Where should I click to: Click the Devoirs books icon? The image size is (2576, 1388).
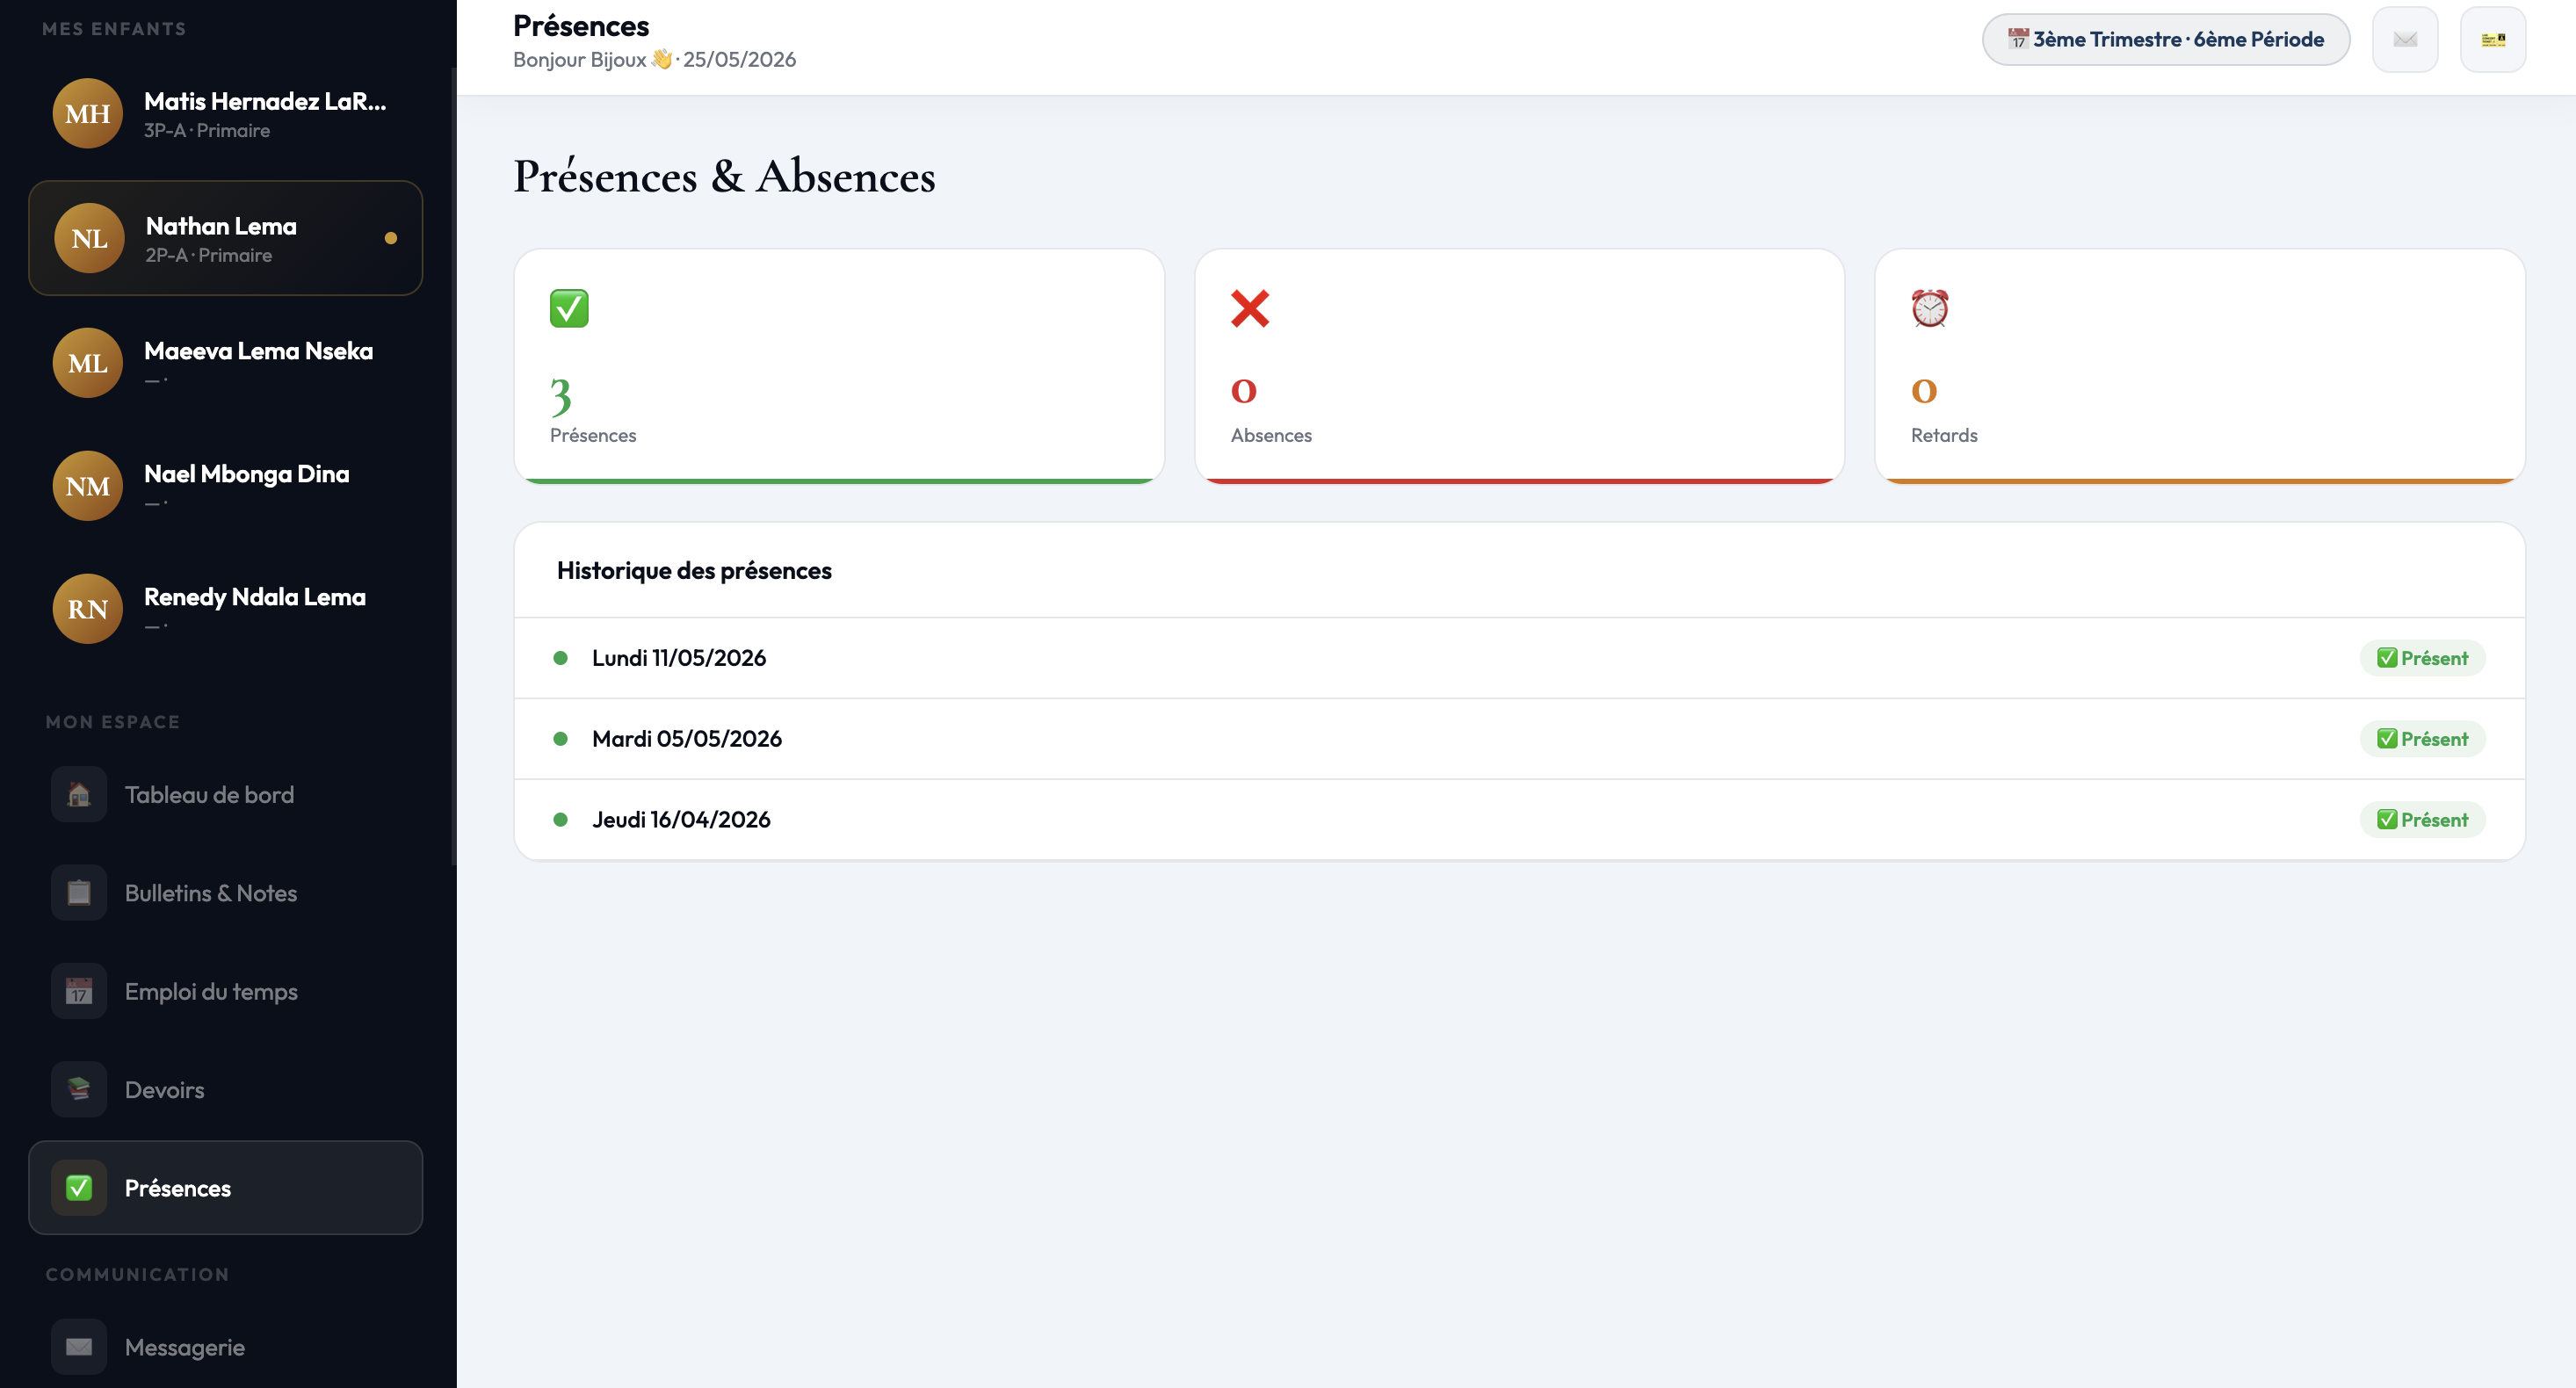(x=79, y=1090)
